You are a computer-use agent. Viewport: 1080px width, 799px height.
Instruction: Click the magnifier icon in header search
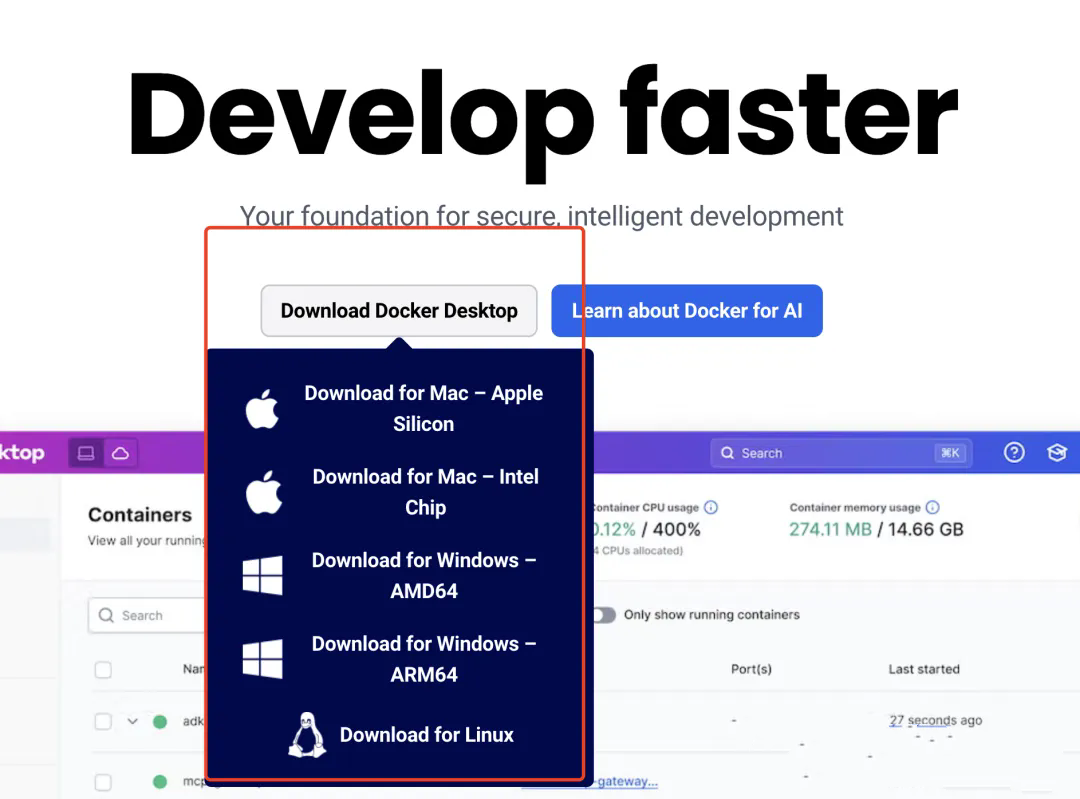click(x=727, y=453)
